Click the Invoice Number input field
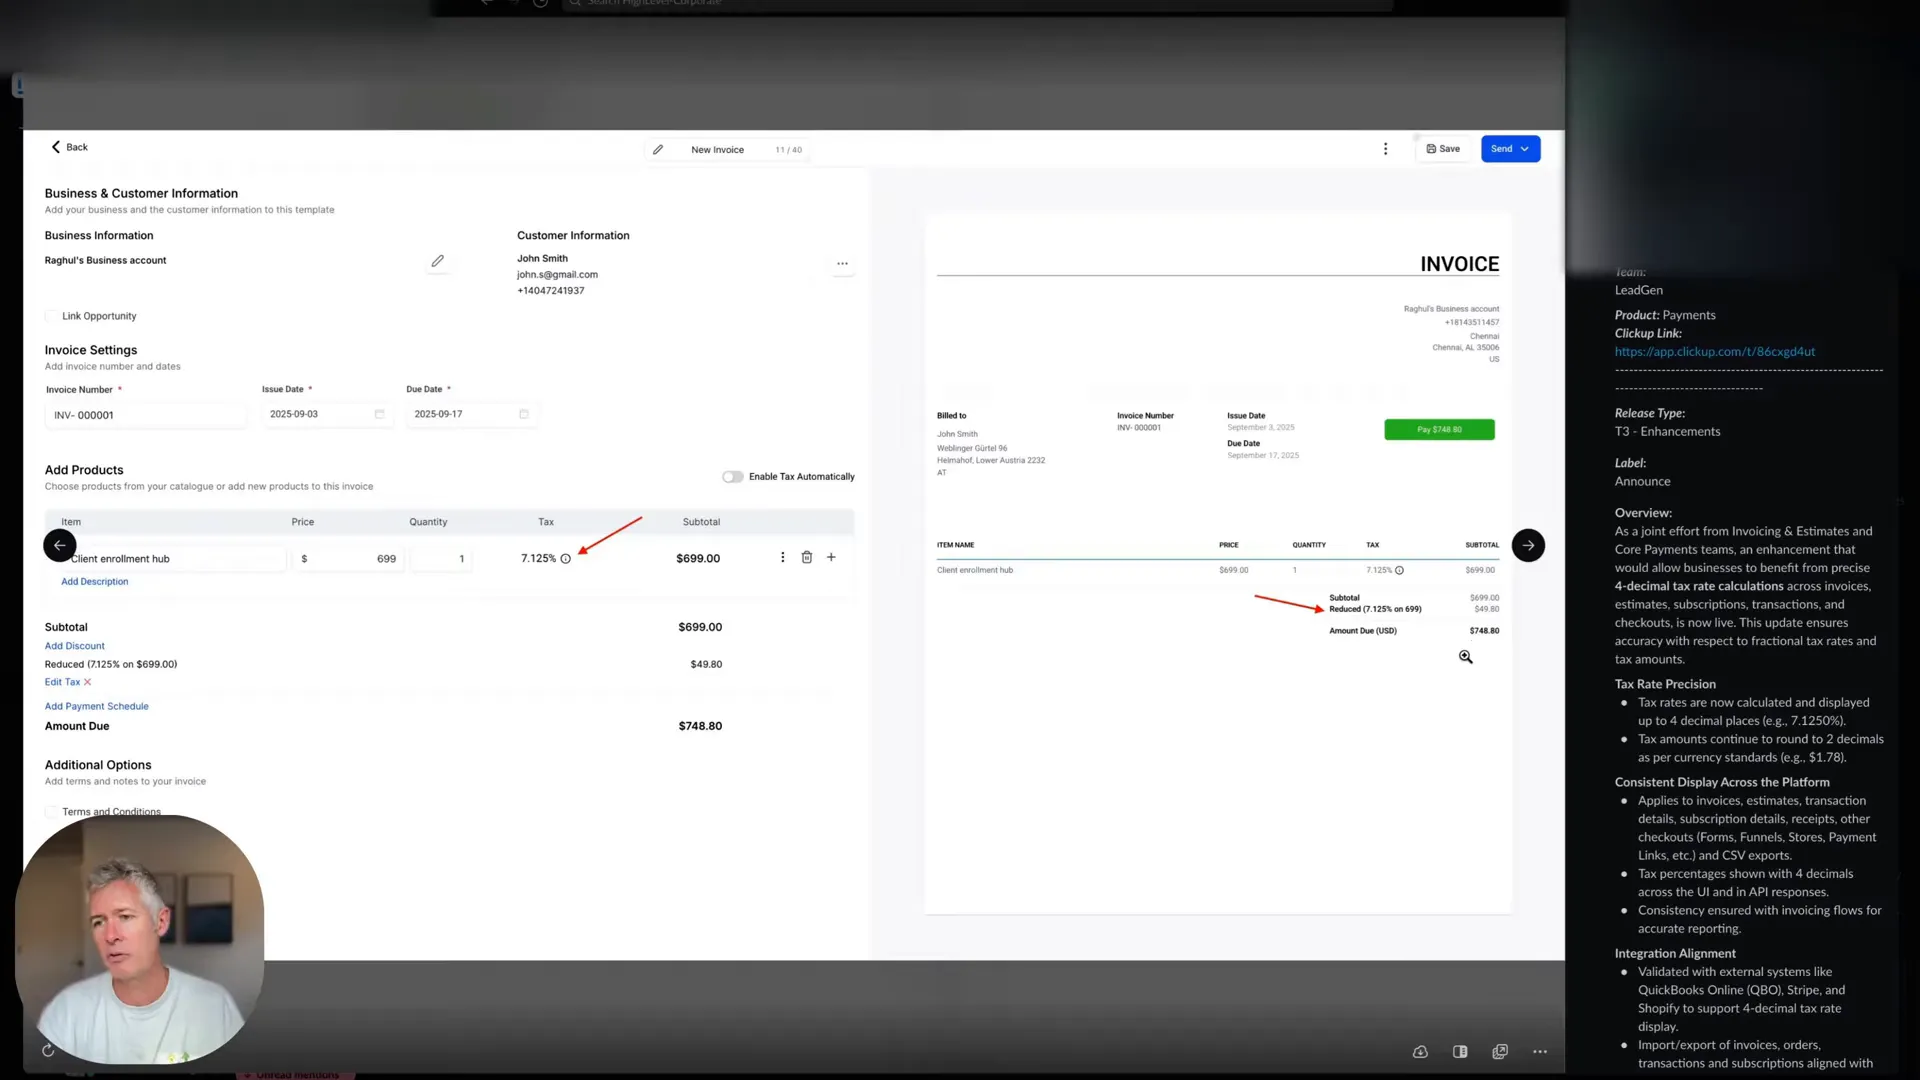Image resolution: width=1920 pixels, height=1080 pixels. 145,415
